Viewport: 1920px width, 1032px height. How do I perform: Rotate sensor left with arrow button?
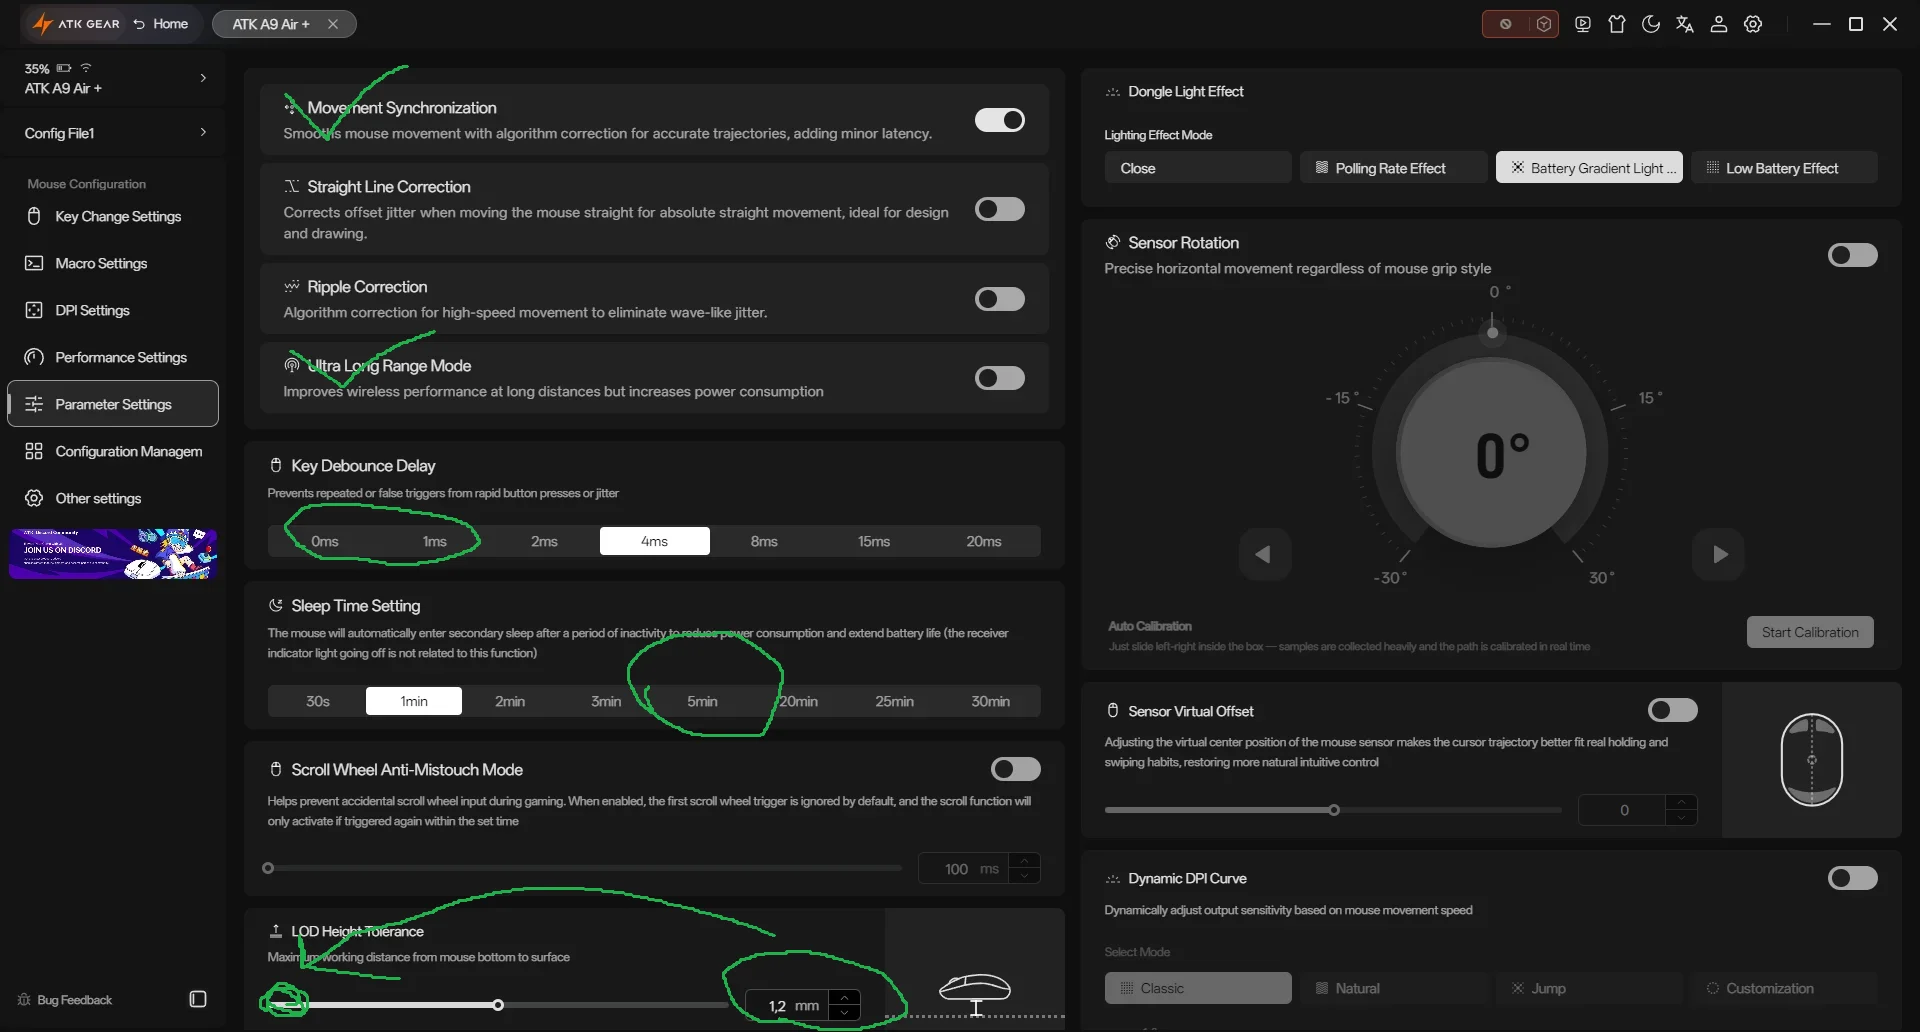(1264, 554)
